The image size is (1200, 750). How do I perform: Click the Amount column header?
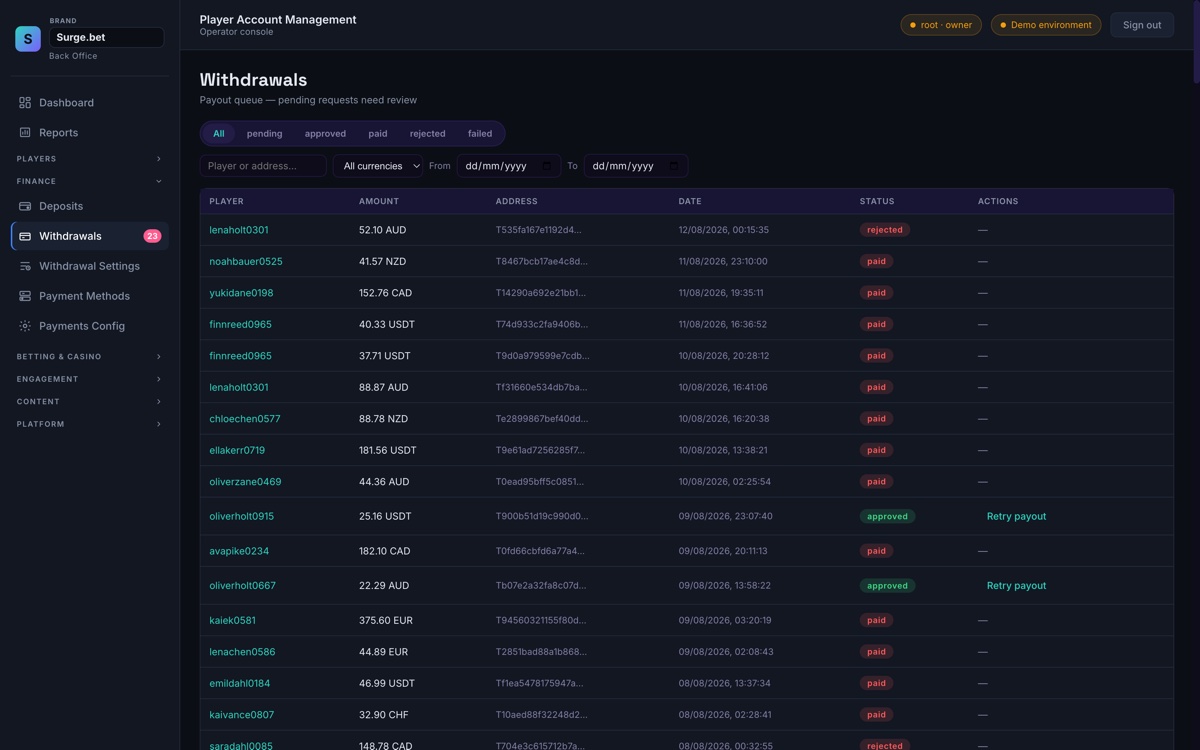pyautogui.click(x=379, y=201)
